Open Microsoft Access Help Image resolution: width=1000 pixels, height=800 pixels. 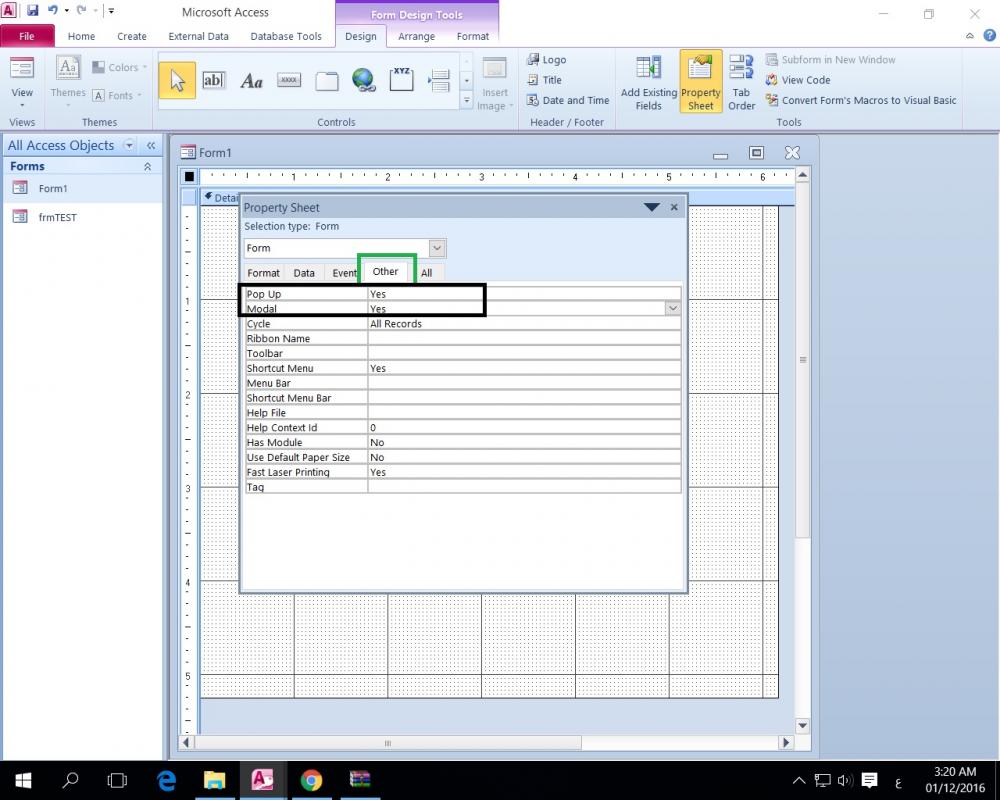pyautogui.click(x=989, y=36)
